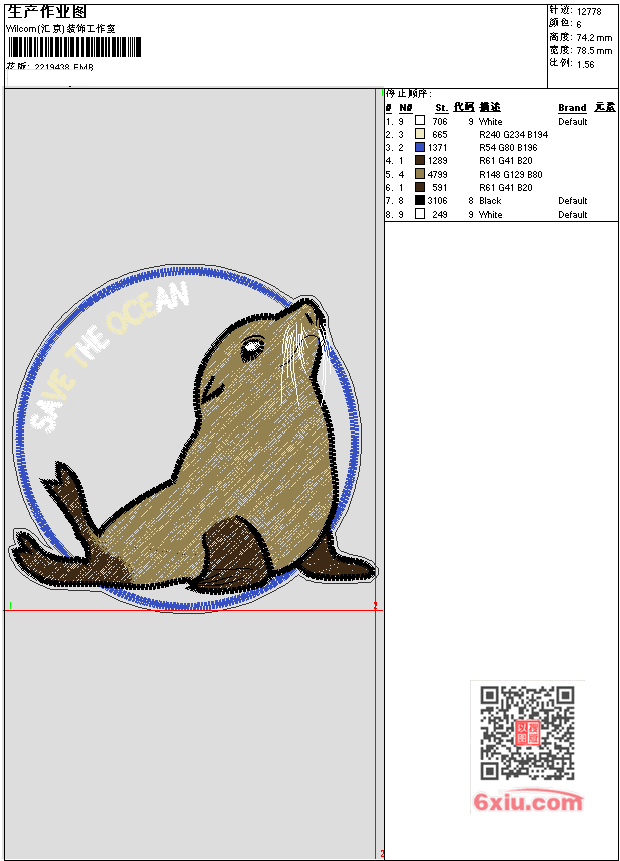Click the 针迹 stitch count value 12778
The width and height of the screenshot is (620, 861).
(592, 11)
